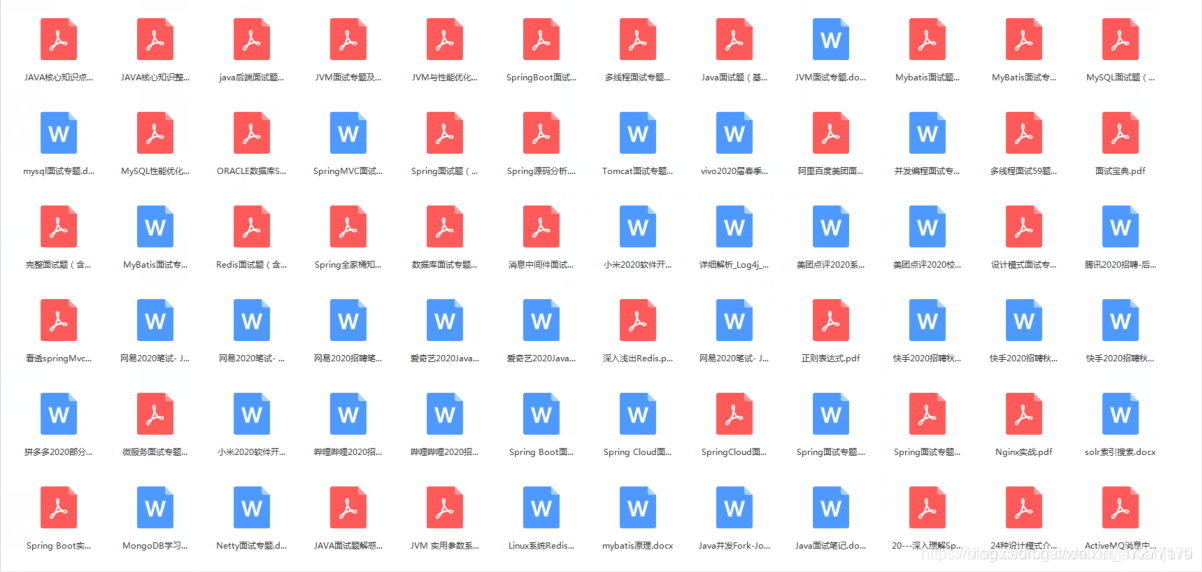Open the MySQL性能优化 PDF icon
Image resolution: width=1202 pixels, height=572 pixels.
(155, 133)
